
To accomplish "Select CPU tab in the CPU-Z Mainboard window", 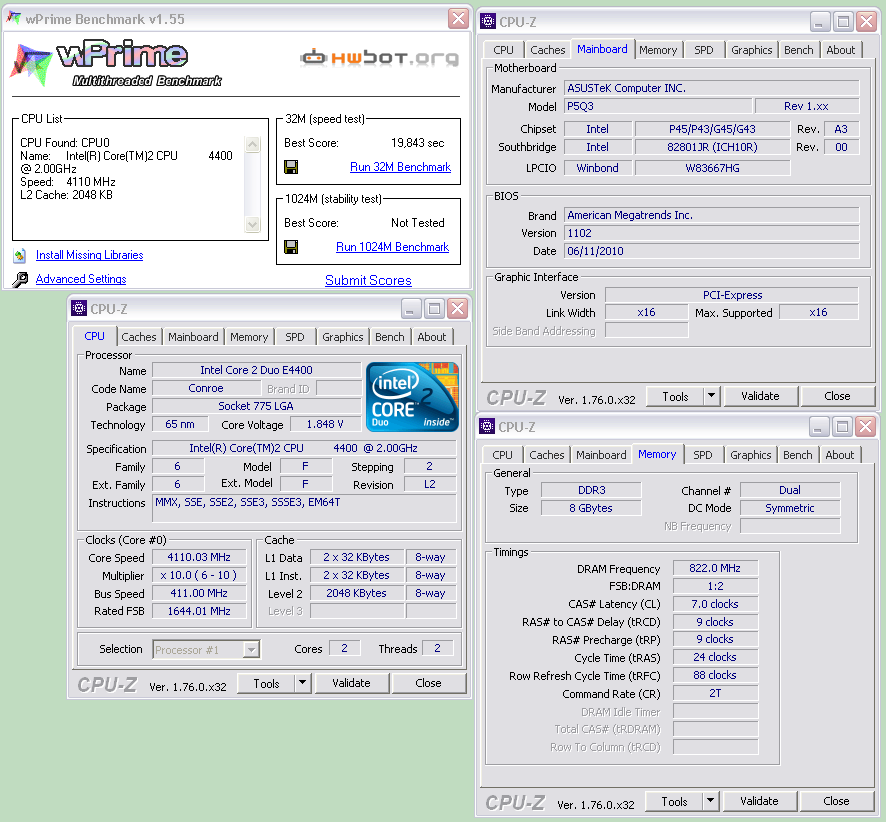I will [503, 50].
